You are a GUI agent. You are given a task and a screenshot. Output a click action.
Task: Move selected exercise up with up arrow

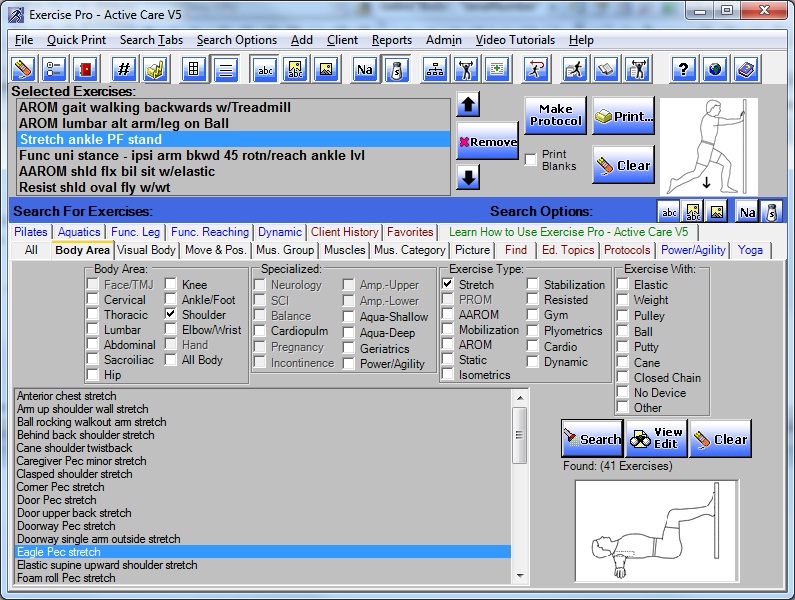(x=468, y=104)
